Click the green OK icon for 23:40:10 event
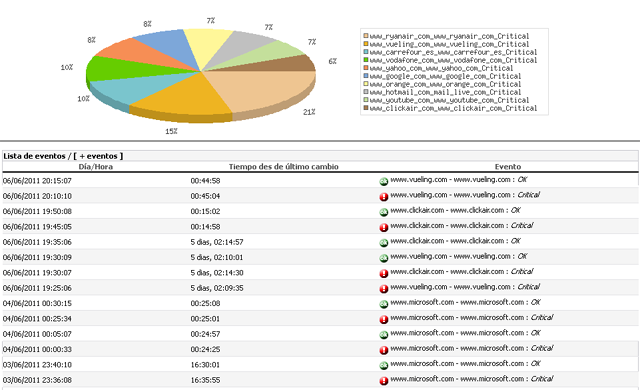Image resolution: width=640 pixels, height=390 pixels. click(384, 366)
